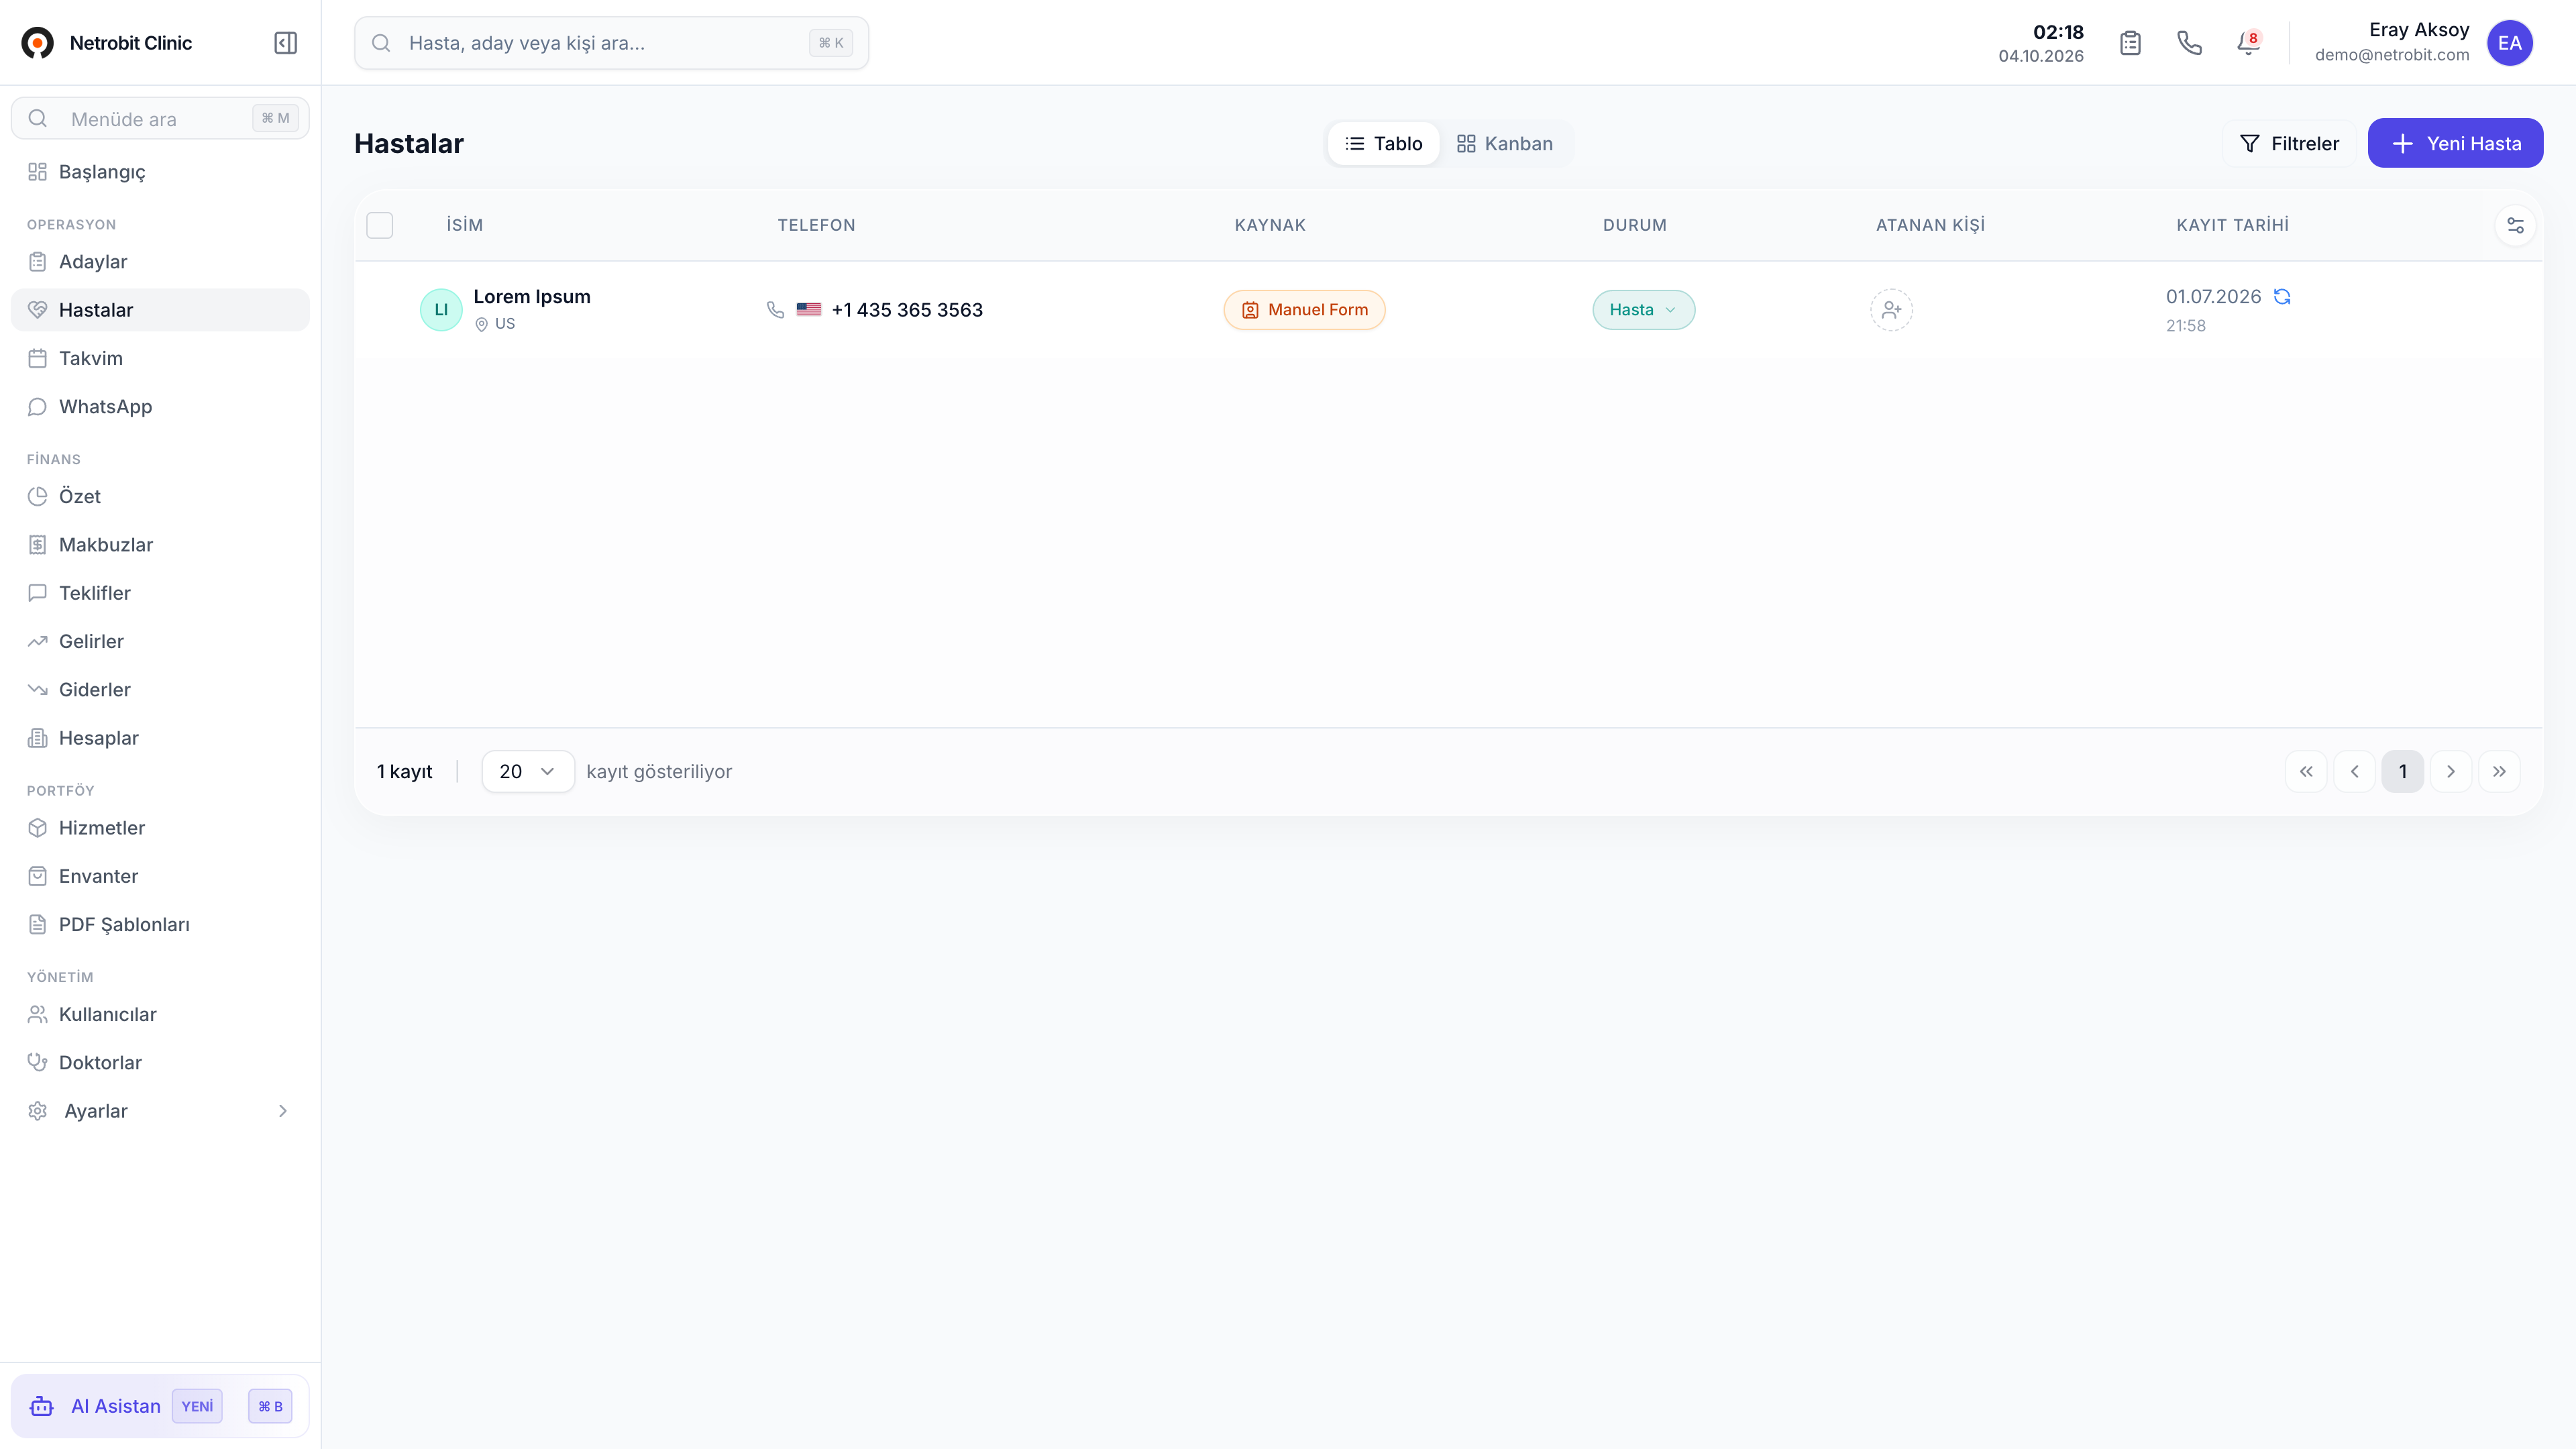Click the phone call icon in header
This screenshot has width=2576, height=1449.
(2189, 43)
